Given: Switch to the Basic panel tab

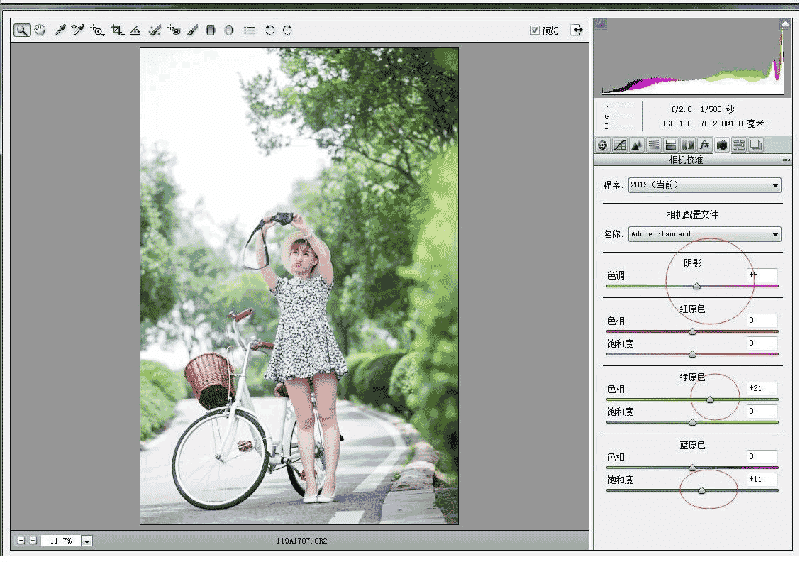Looking at the screenshot, I should pos(602,145).
